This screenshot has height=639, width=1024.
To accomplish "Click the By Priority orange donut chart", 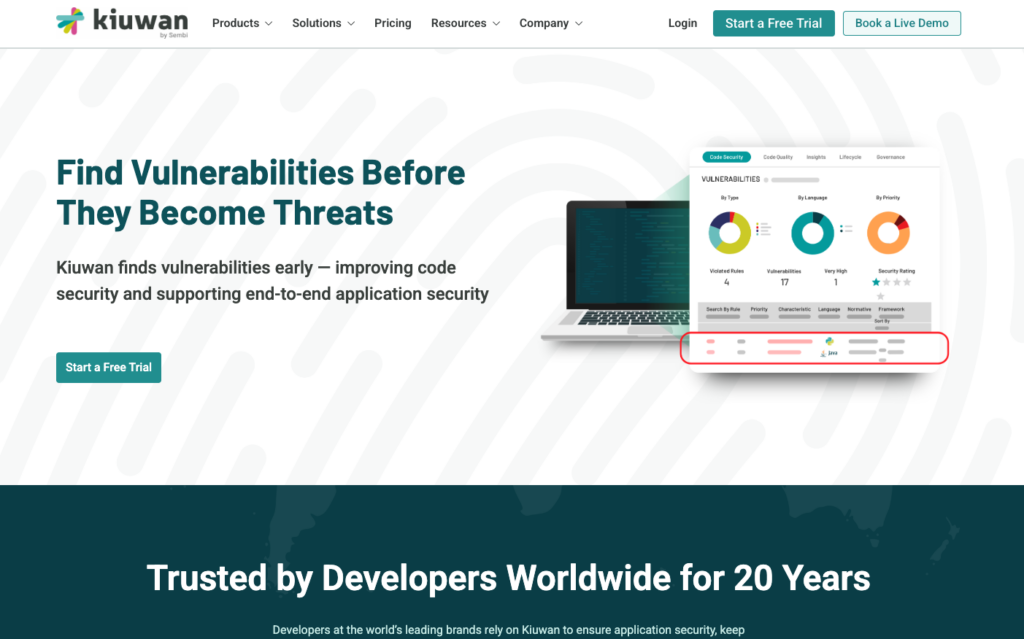I will (888, 233).
